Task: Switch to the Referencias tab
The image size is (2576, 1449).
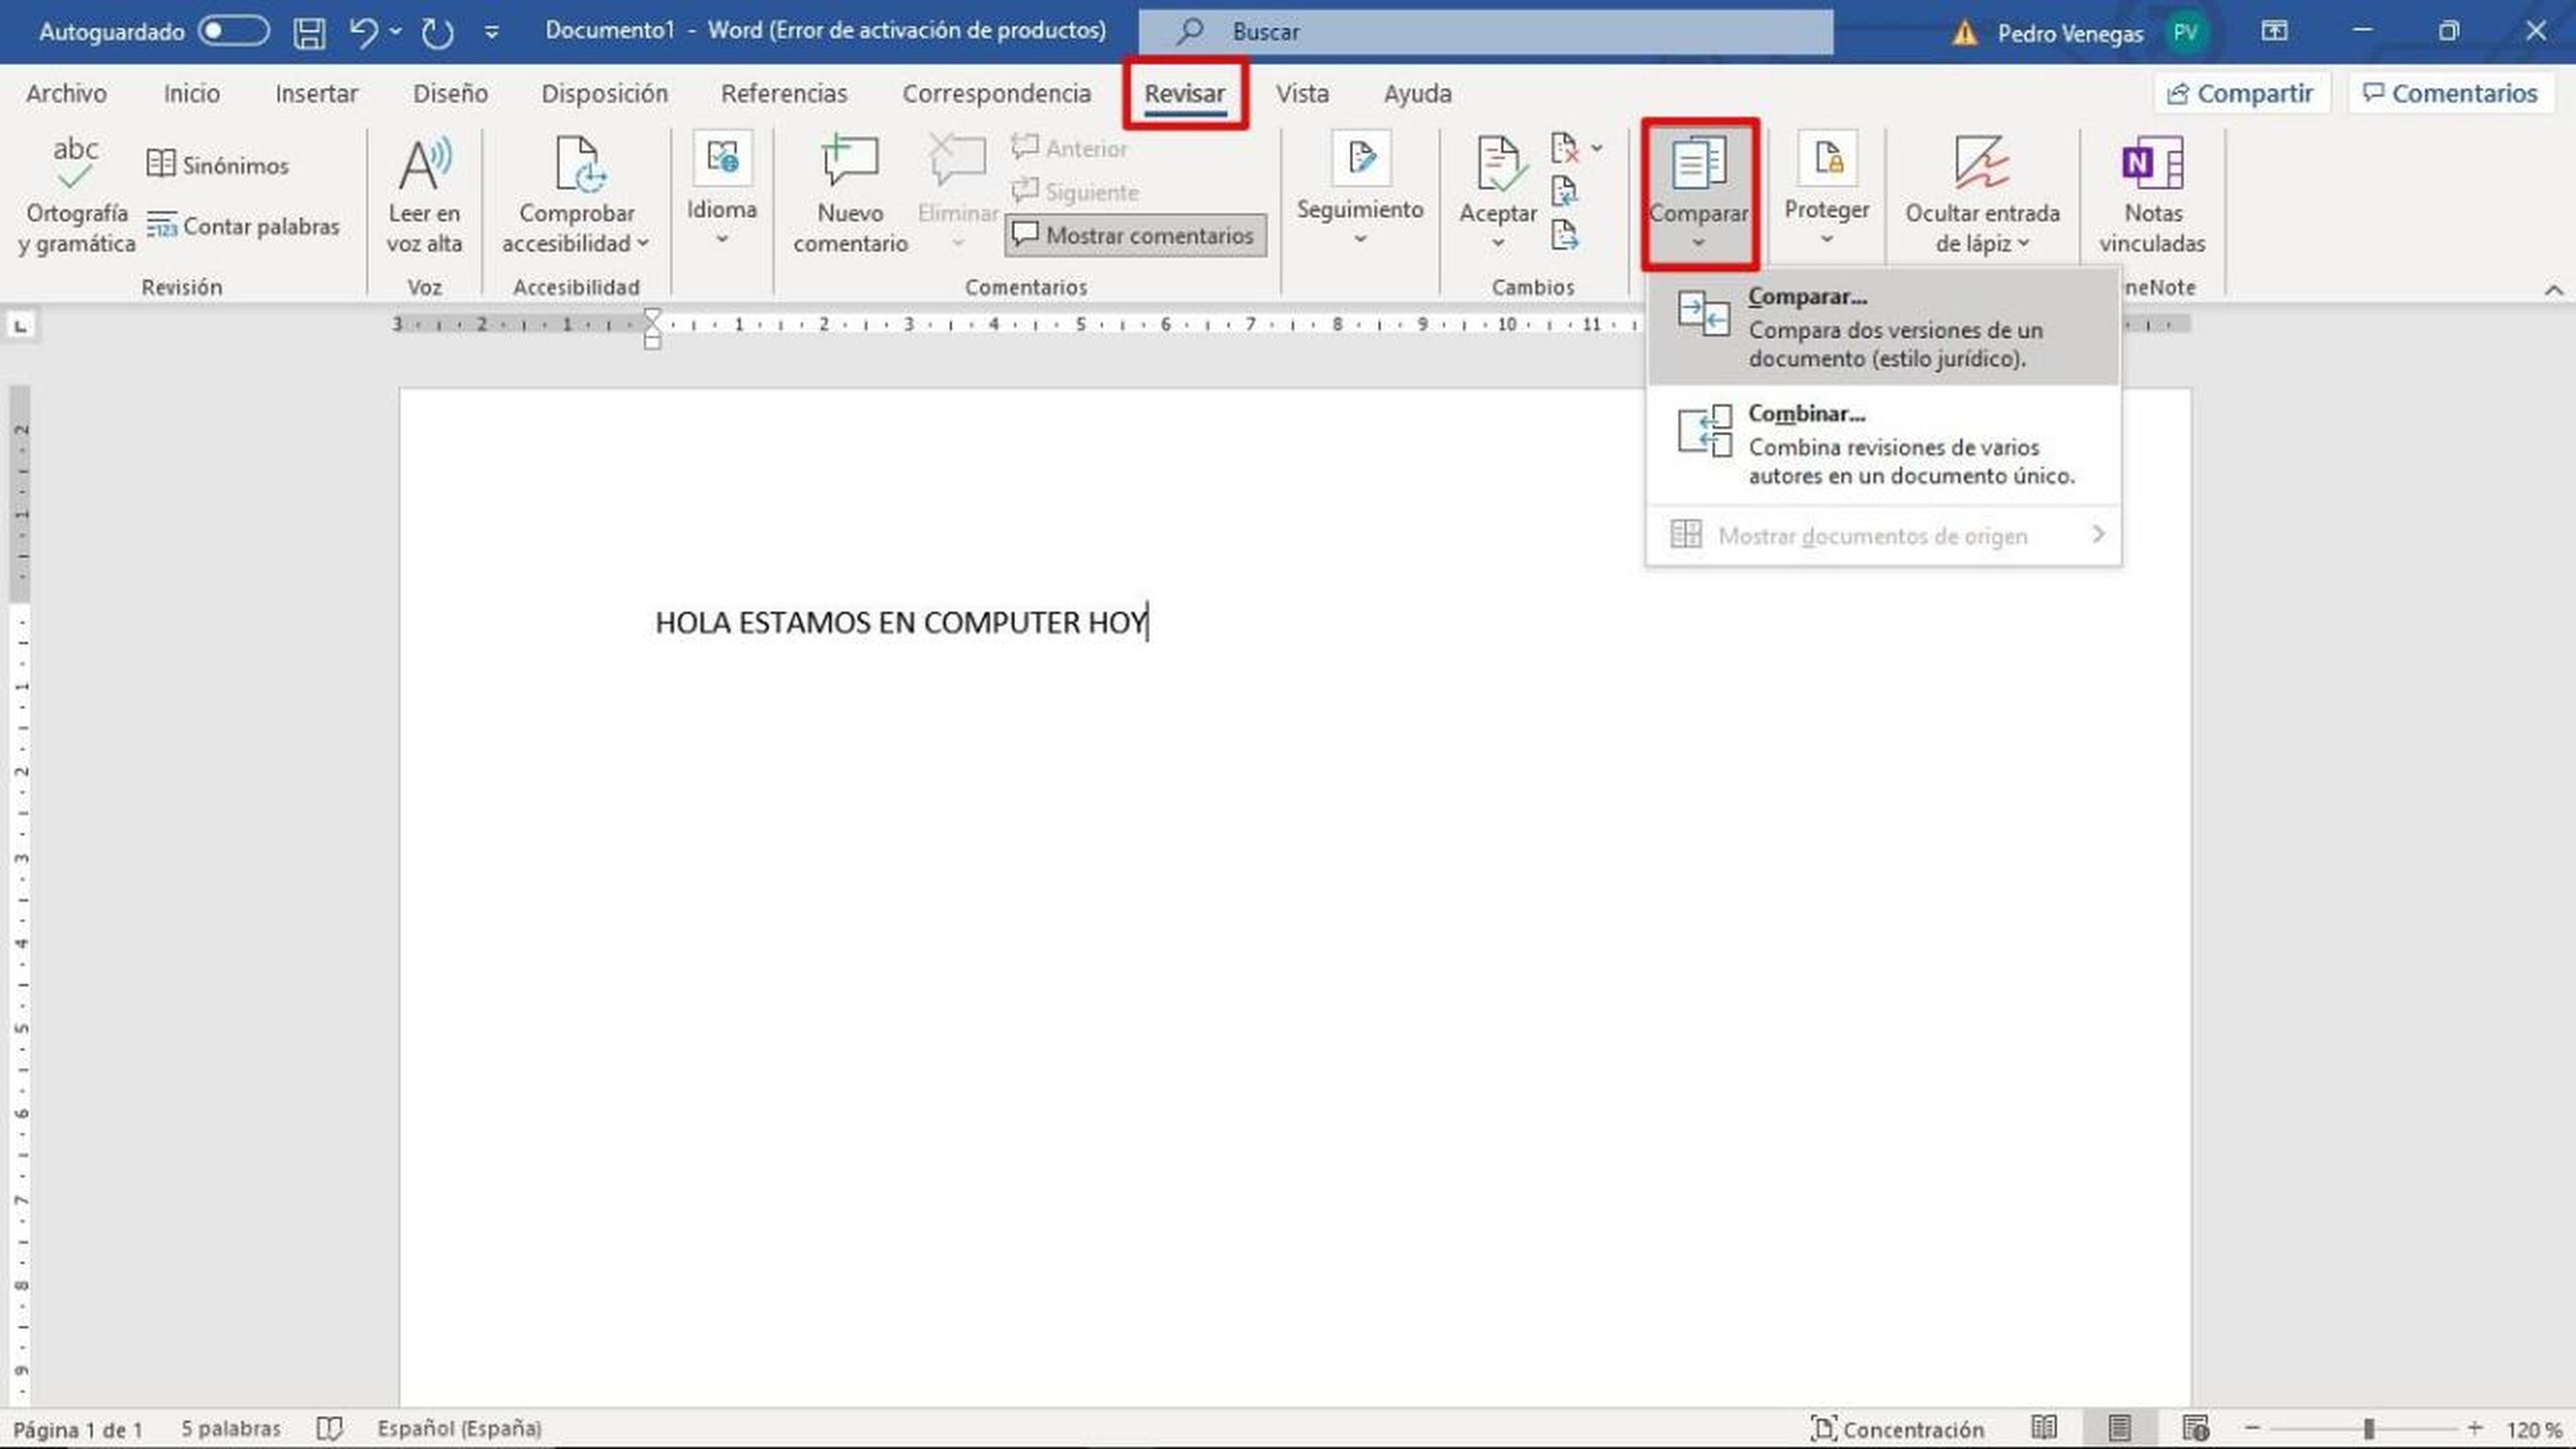Action: click(784, 93)
